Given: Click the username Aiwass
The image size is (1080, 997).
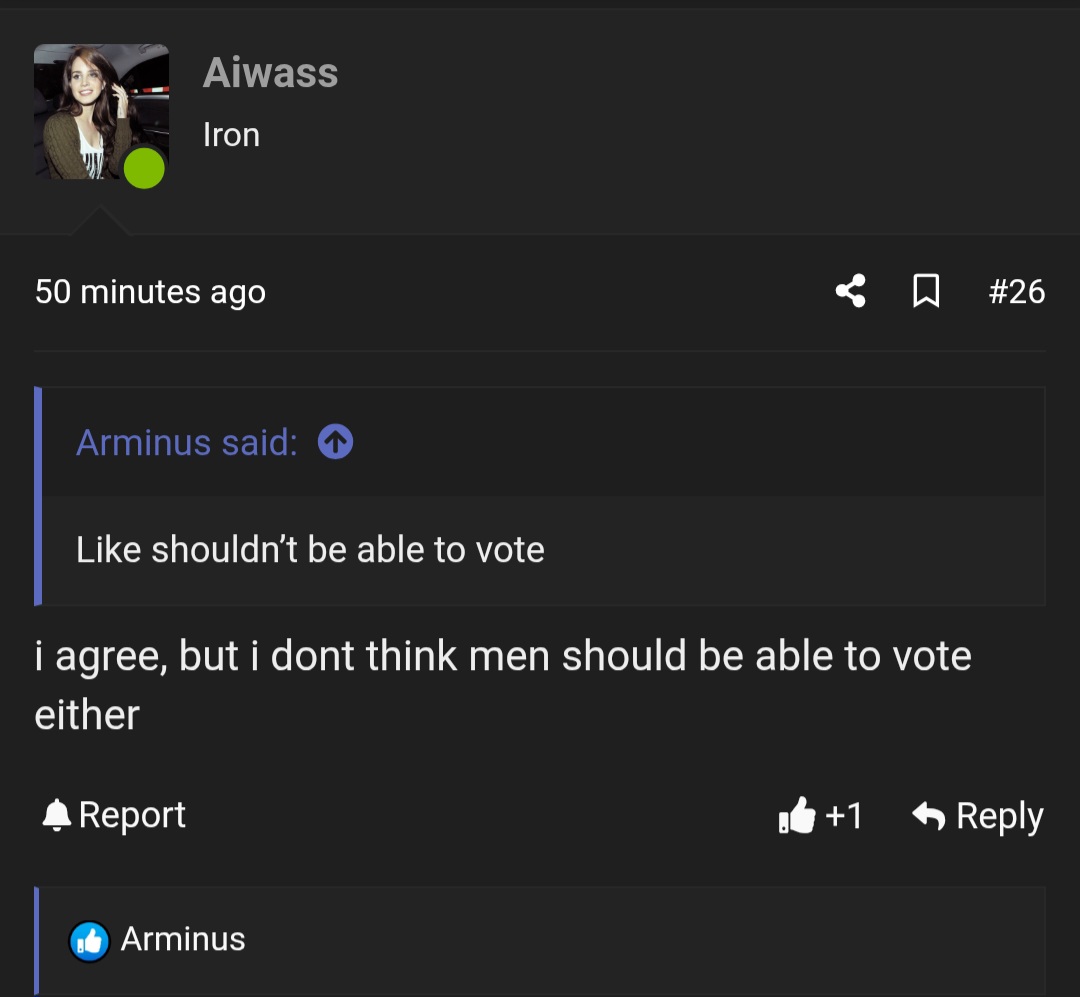Looking at the screenshot, I should 270,72.
